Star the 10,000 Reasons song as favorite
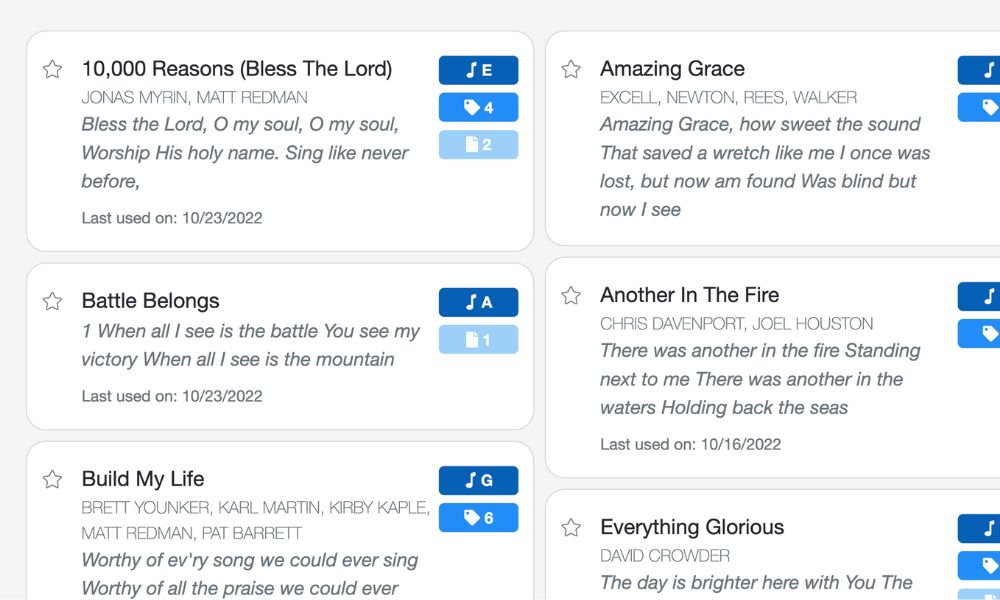Viewport: 1000px width, 600px height. [52, 69]
